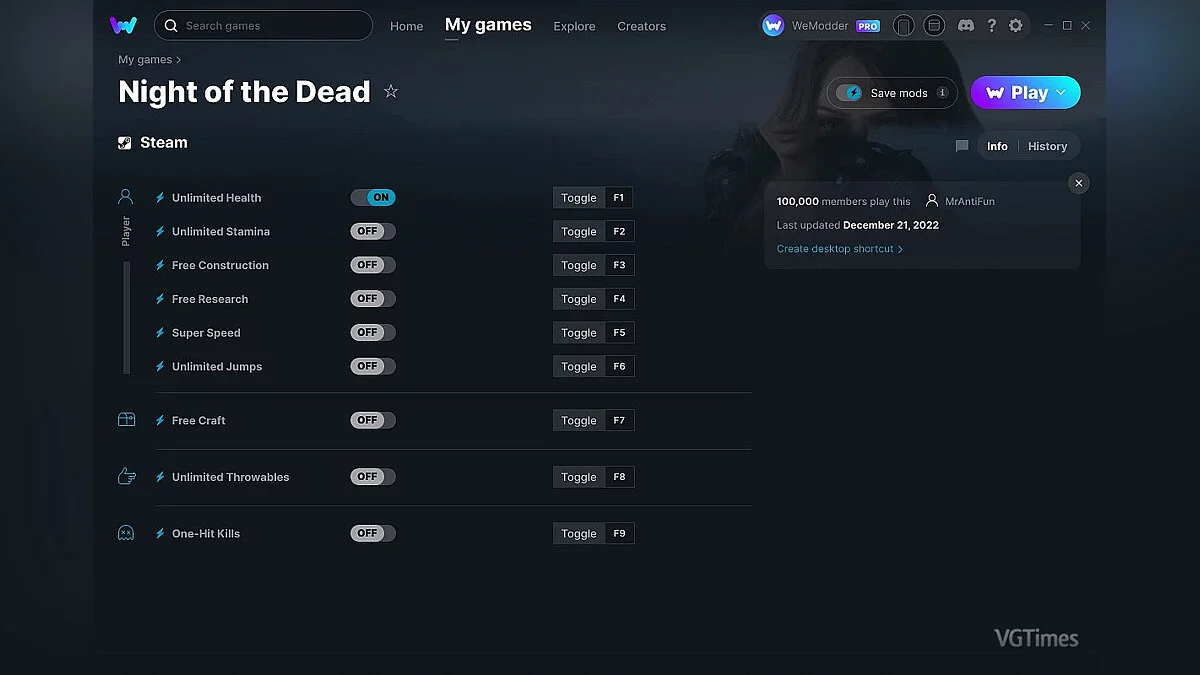This screenshot has width=1200, height=675.
Task: Close the info panel with X
Action: [x=1078, y=183]
